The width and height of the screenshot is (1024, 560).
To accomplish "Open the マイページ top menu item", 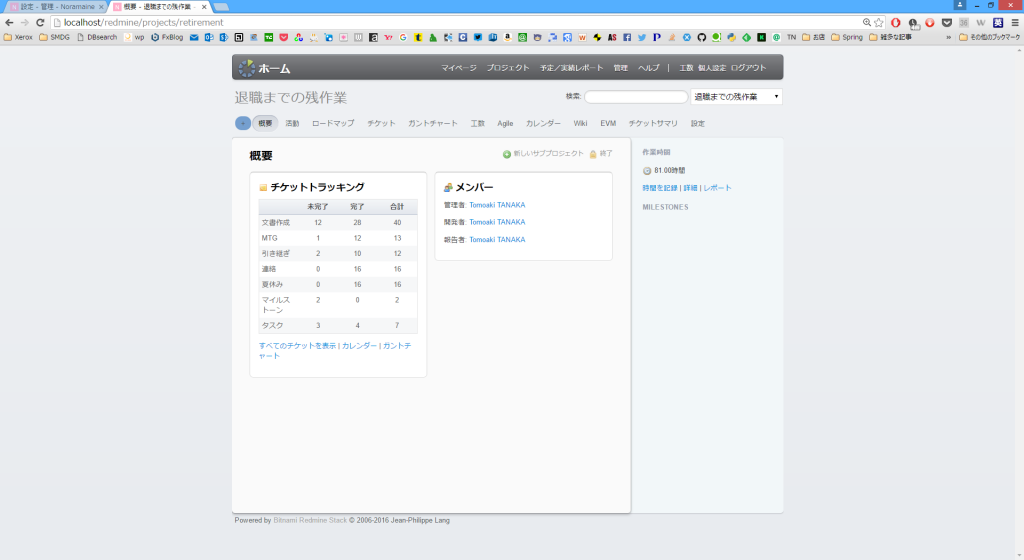I will (459, 68).
